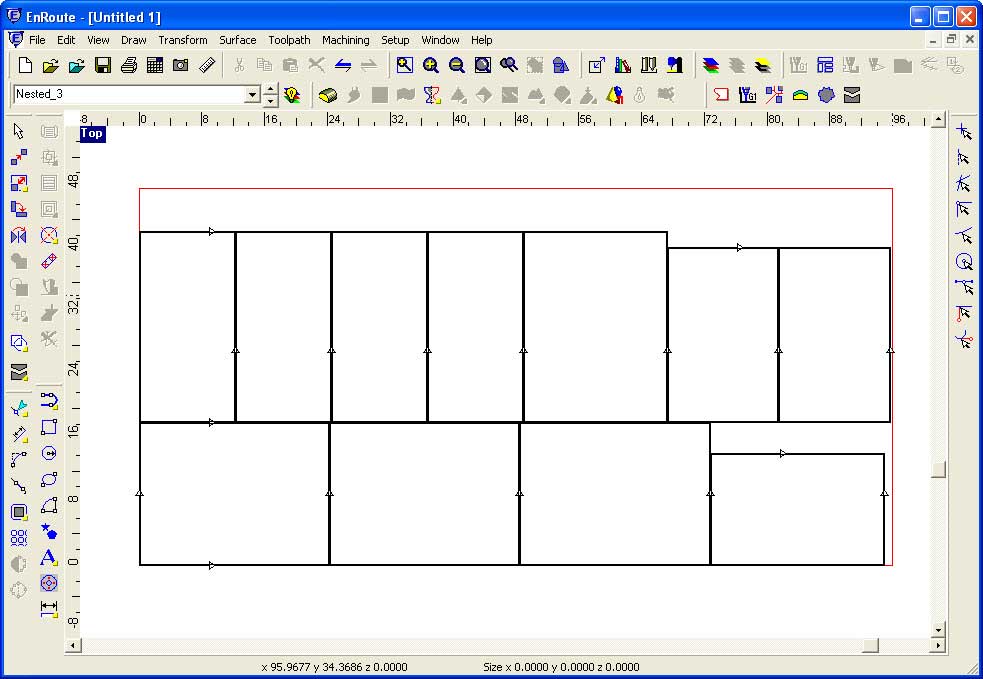Click the layer spinner up arrow
The height and width of the screenshot is (679, 983).
(x=270, y=89)
